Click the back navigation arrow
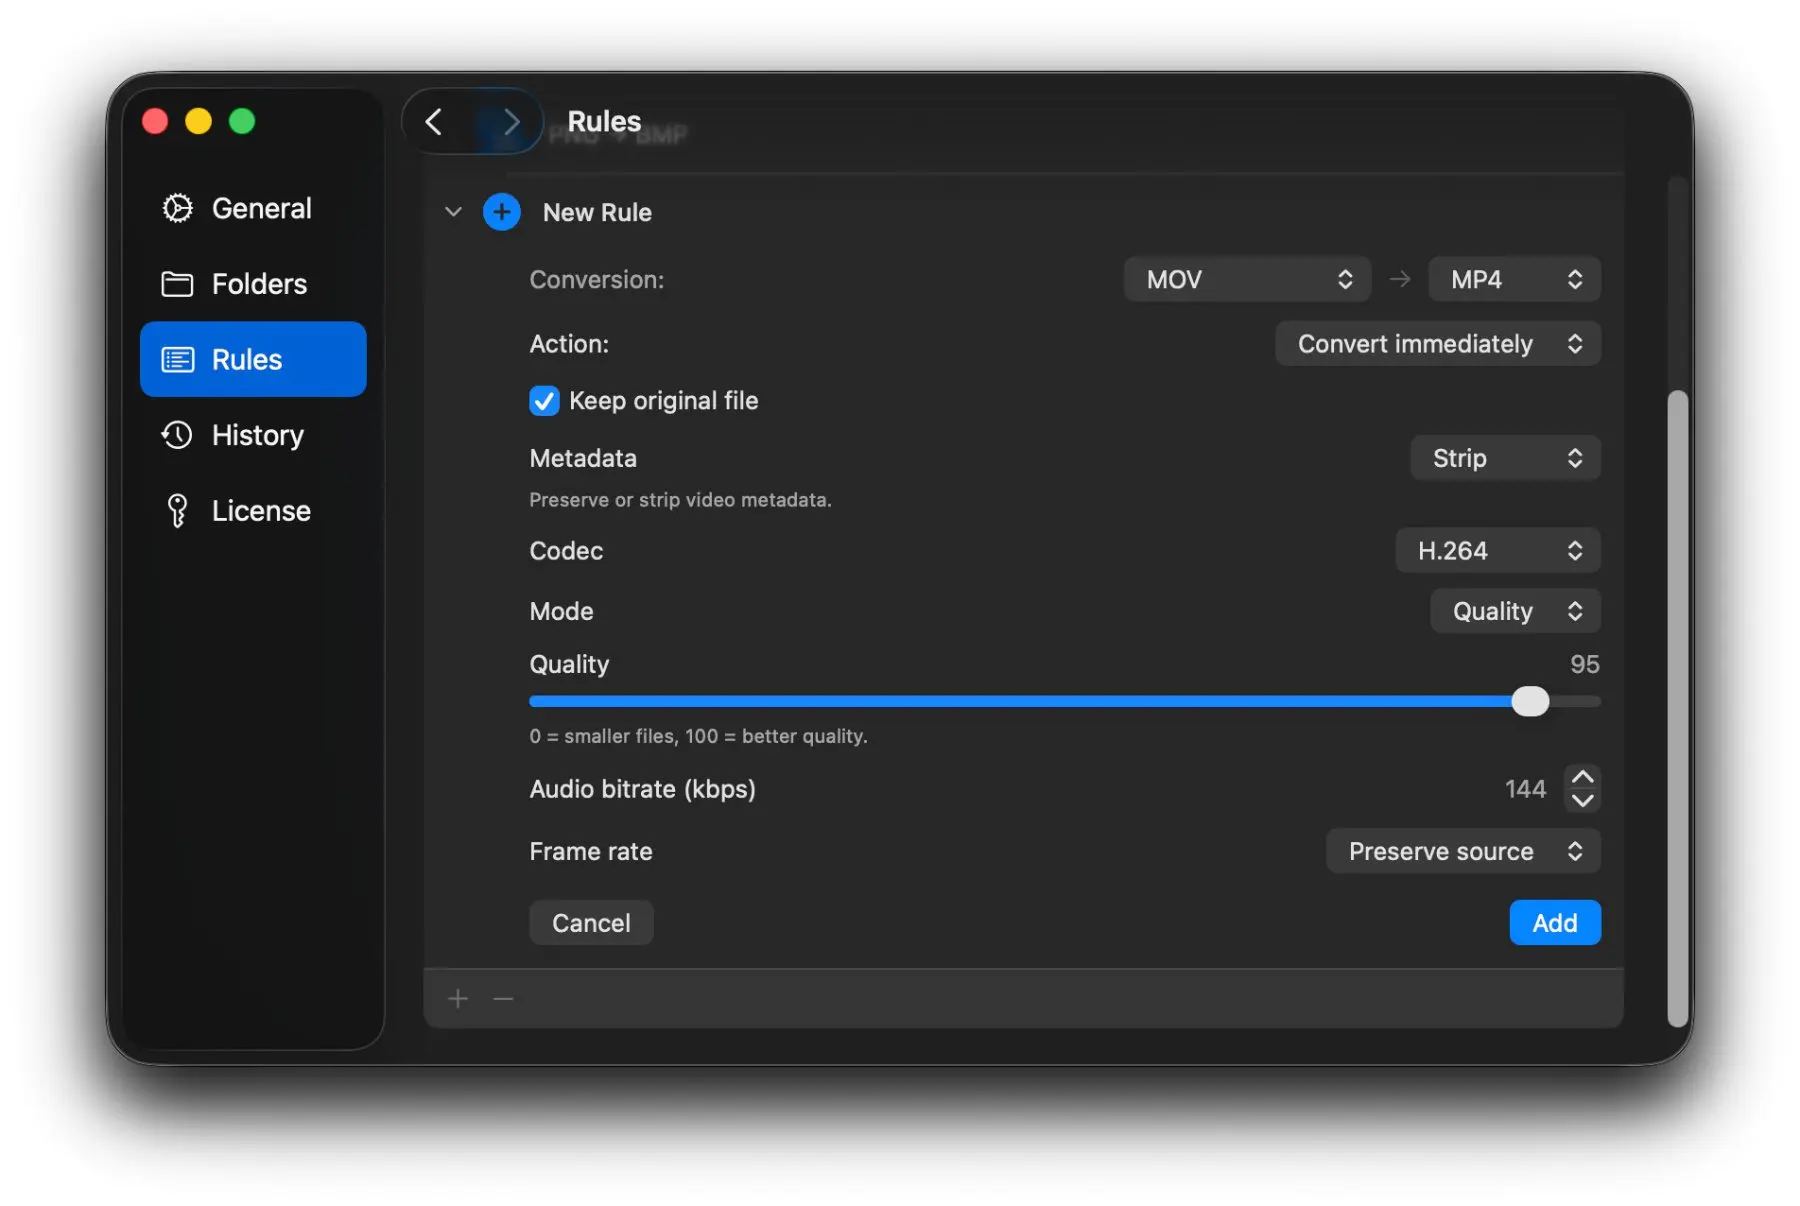1800x1206 pixels. point(434,122)
